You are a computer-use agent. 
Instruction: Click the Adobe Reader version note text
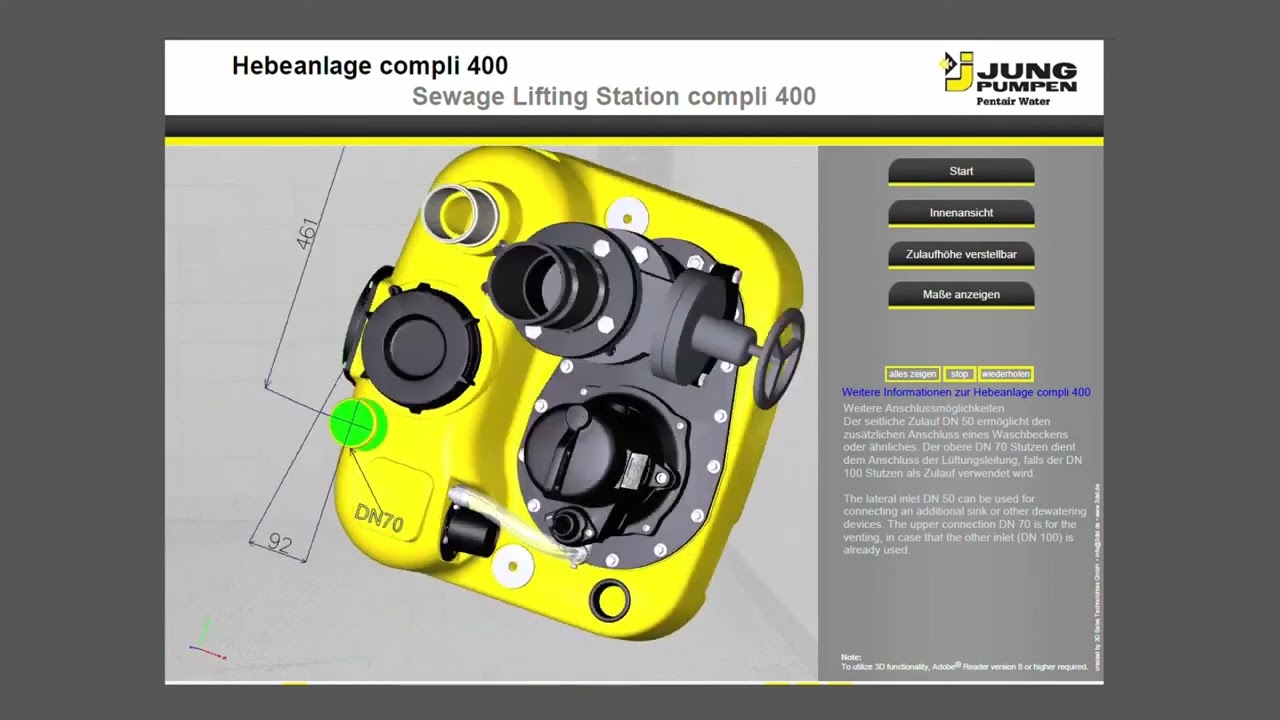pos(964,666)
